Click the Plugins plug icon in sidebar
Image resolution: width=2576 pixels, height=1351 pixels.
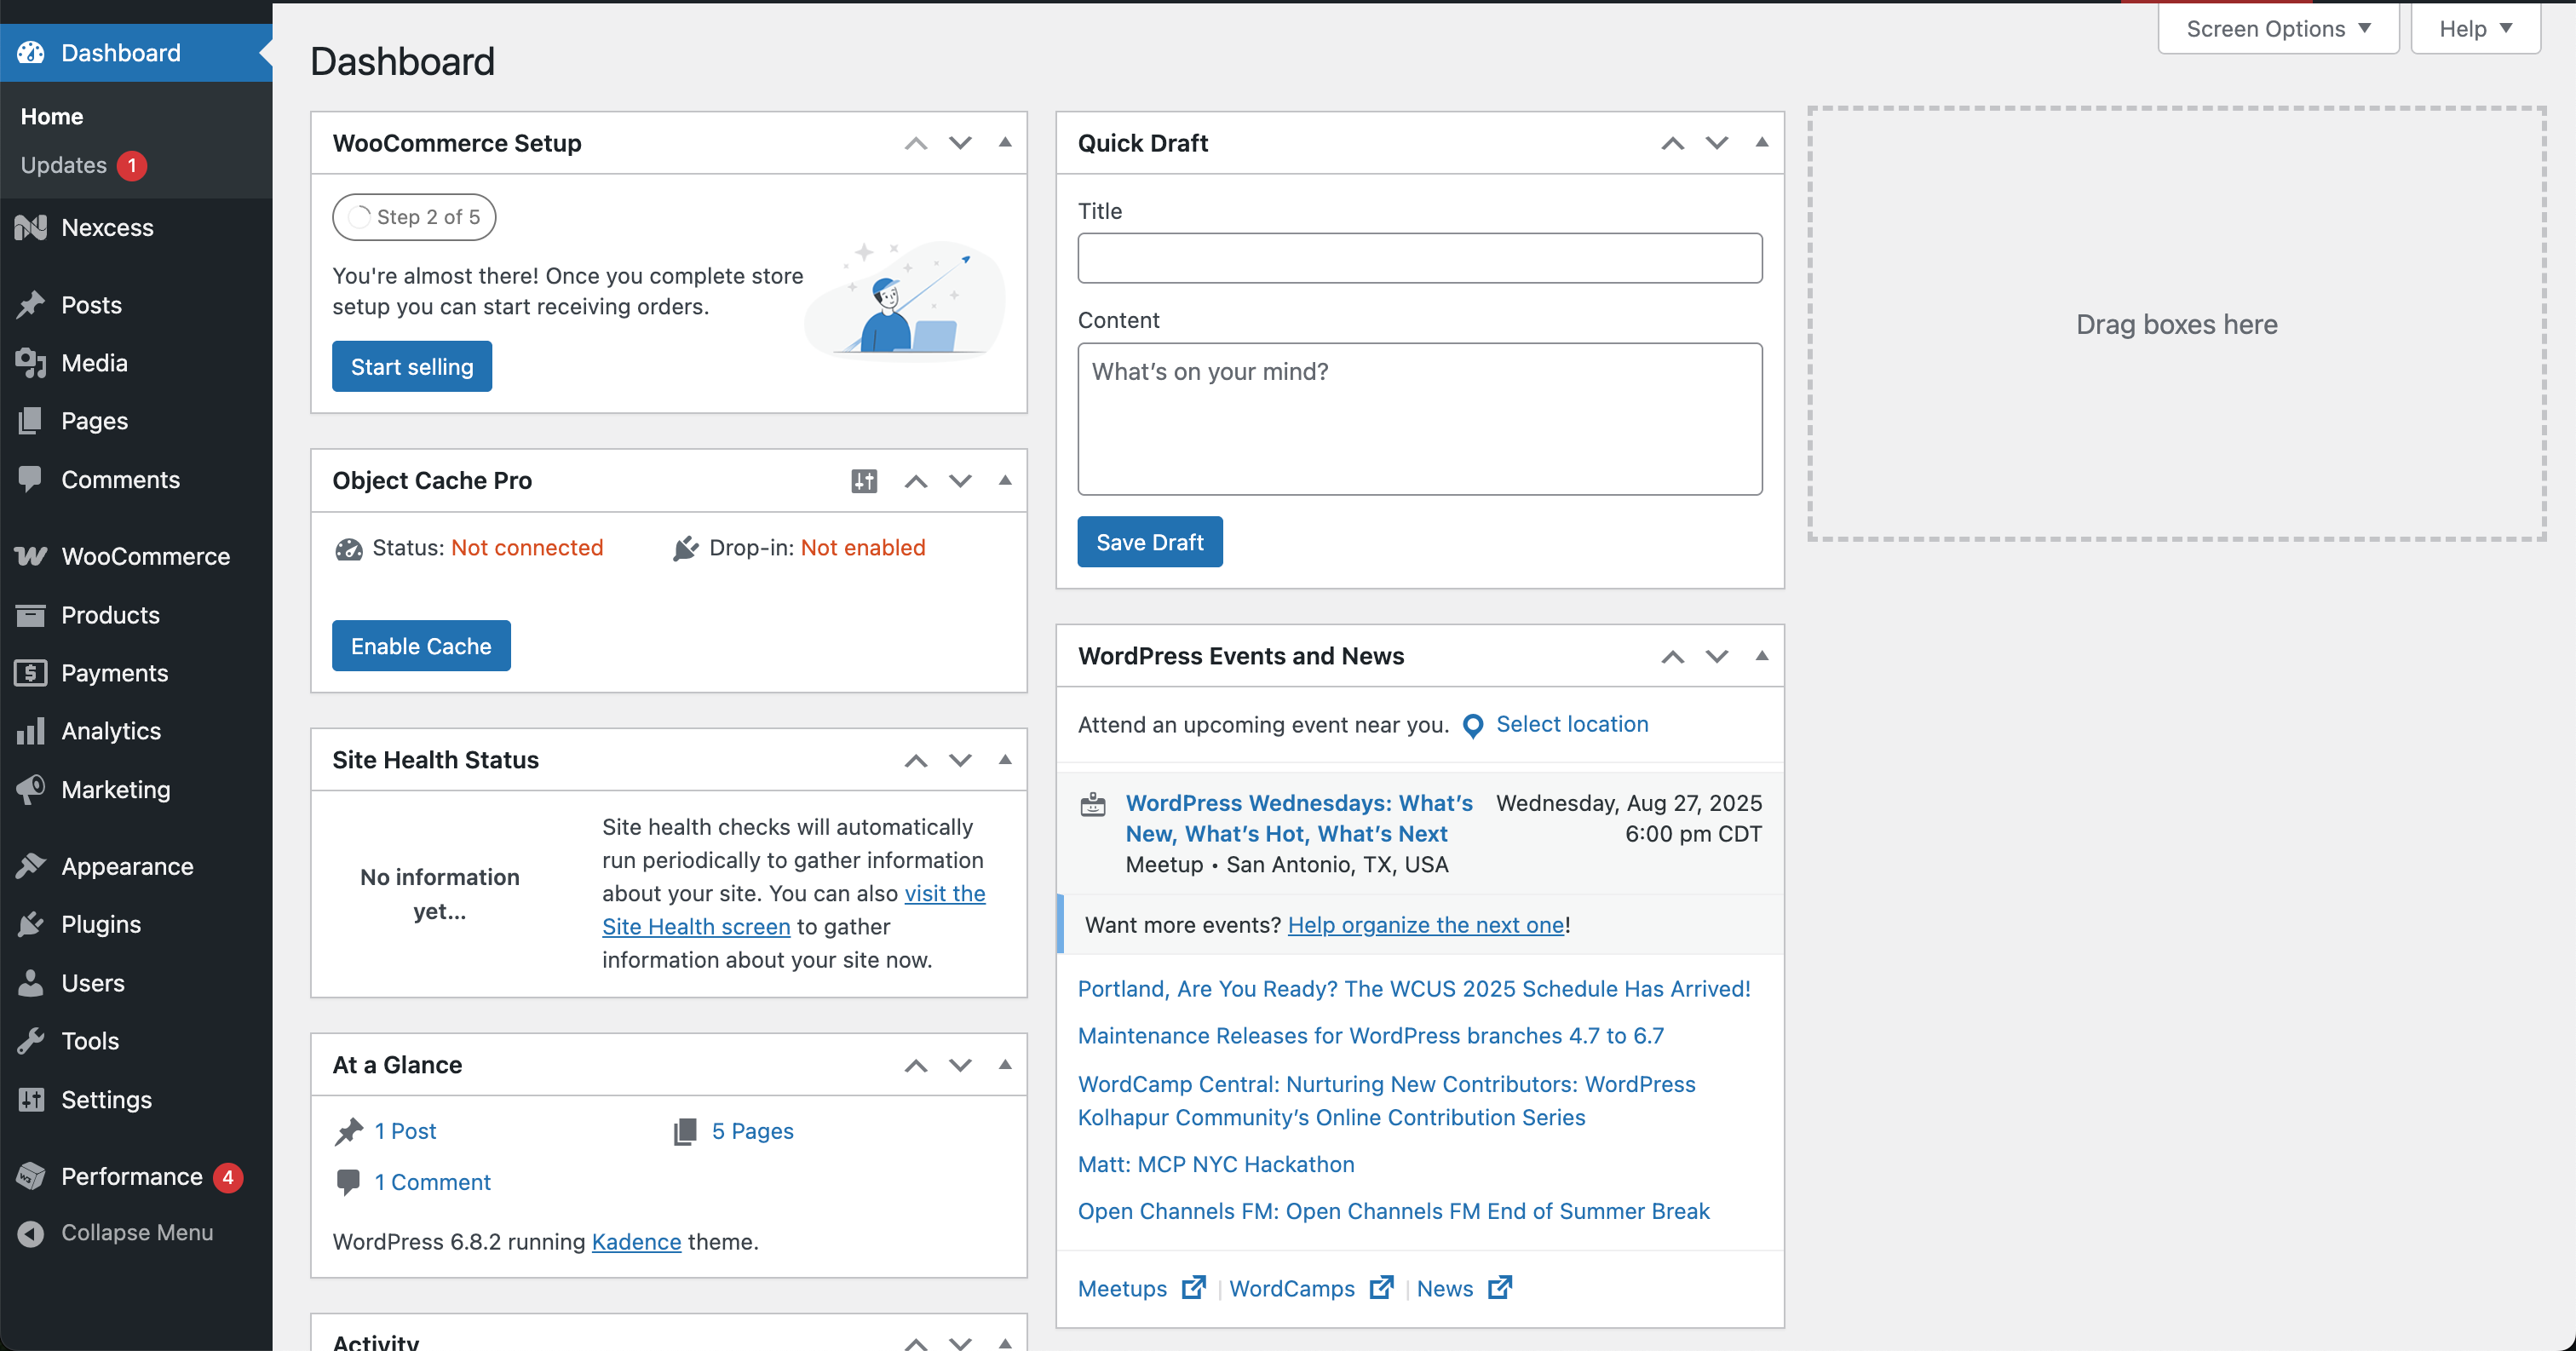31,924
